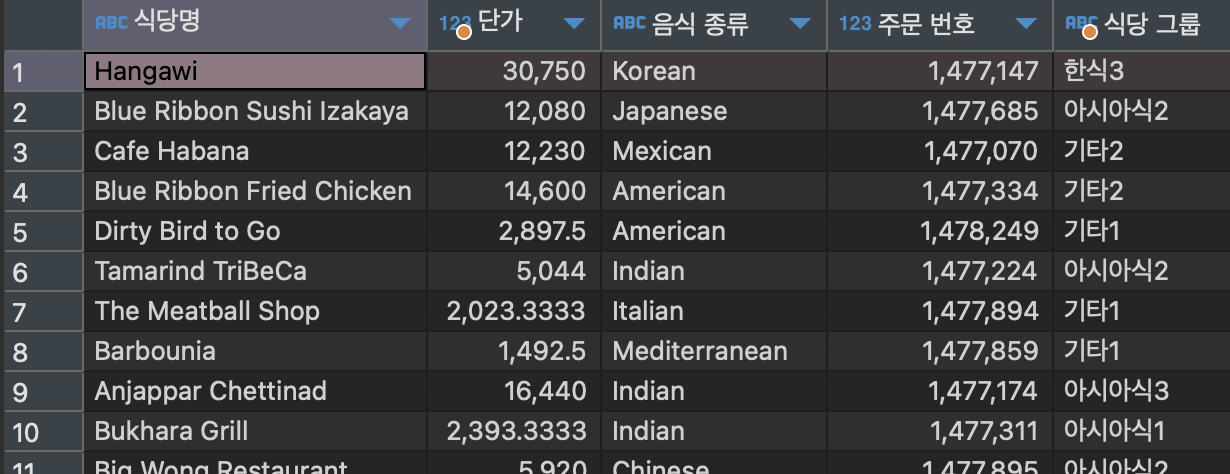This screenshot has width=1230, height=474.
Task: Select row number 8 header
Action: tap(41, 351)
